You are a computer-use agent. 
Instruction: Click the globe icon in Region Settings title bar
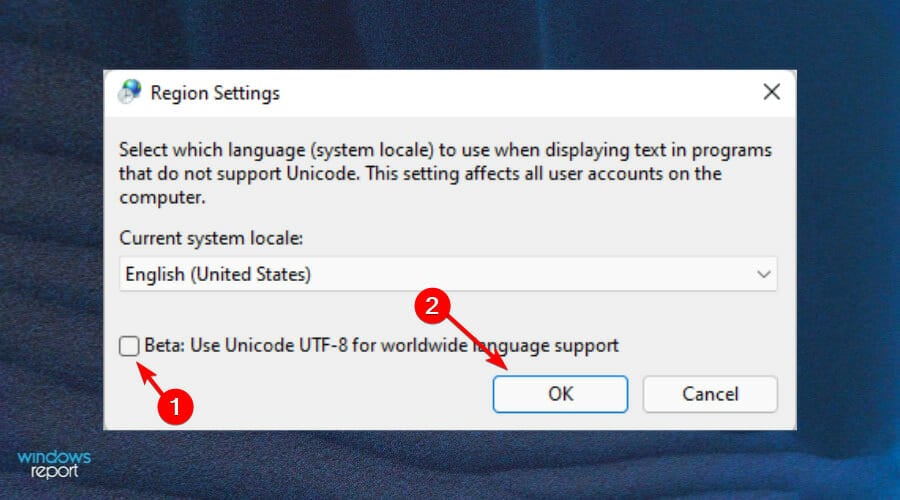130,92
